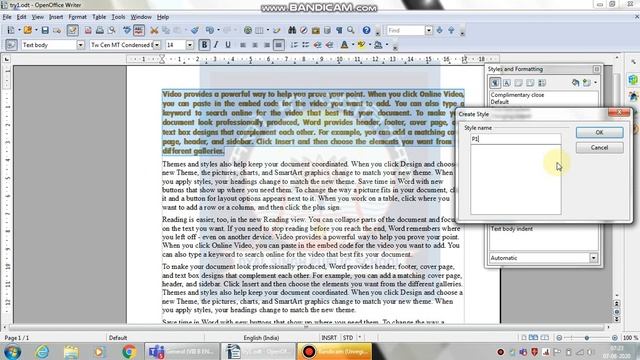The width and height of the screenshot is (640, 360).
Task: Click the Undo icon
Action: (210, 30)
